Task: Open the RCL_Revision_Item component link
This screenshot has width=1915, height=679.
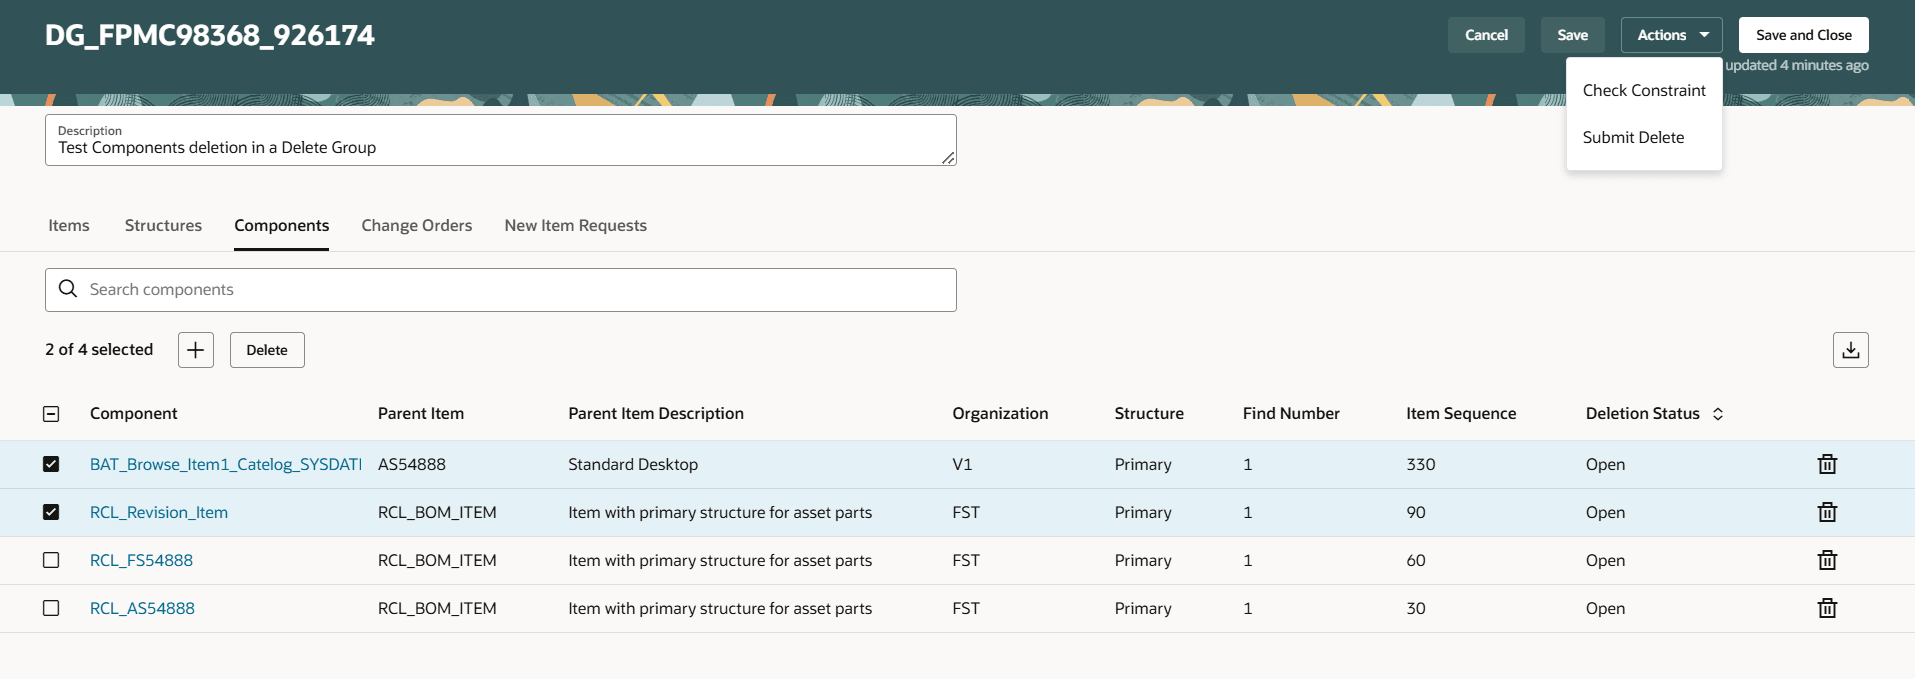Action: point(159,512)
